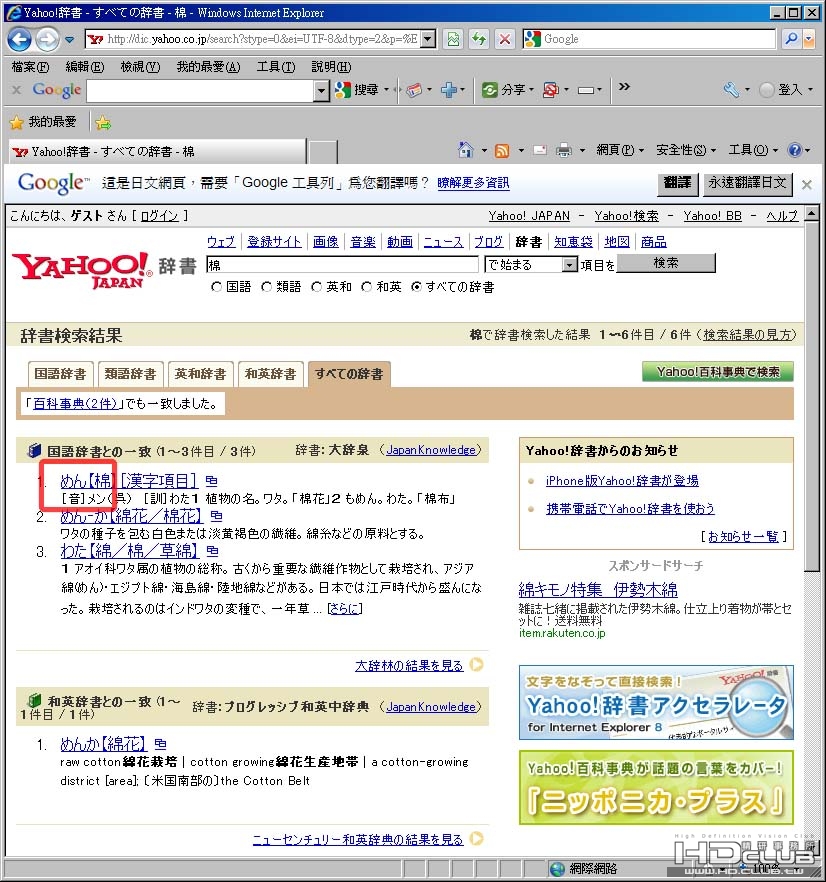The height and width of the screenshot is (882, 826).
Task: Click the Favorites star icon
Action: (x=17, y=122)
